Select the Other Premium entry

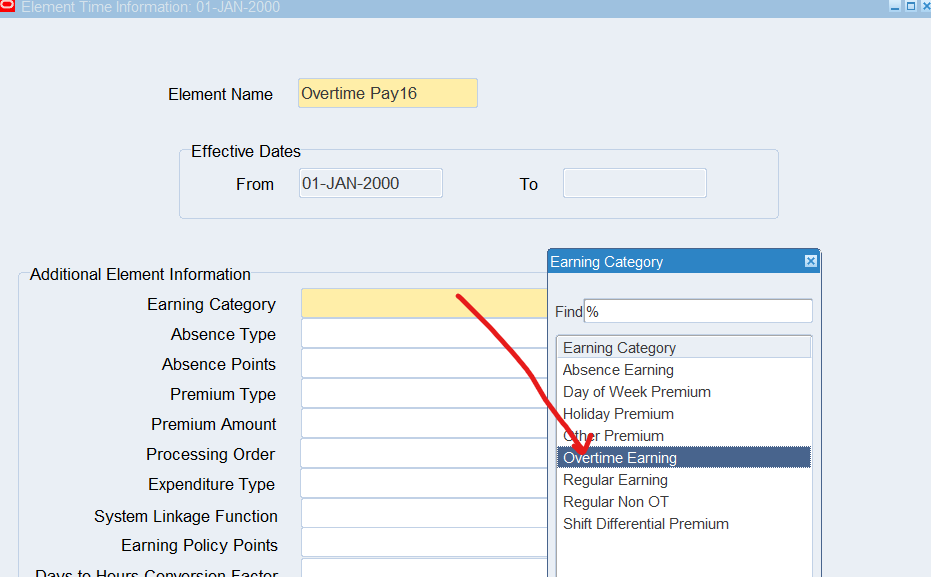[613, 436]
